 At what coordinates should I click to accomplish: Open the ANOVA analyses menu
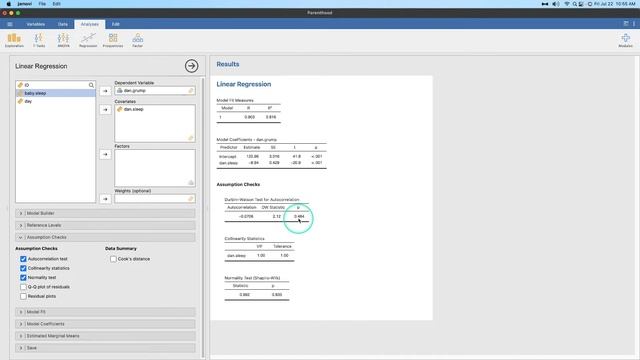[x=63, y=40]
